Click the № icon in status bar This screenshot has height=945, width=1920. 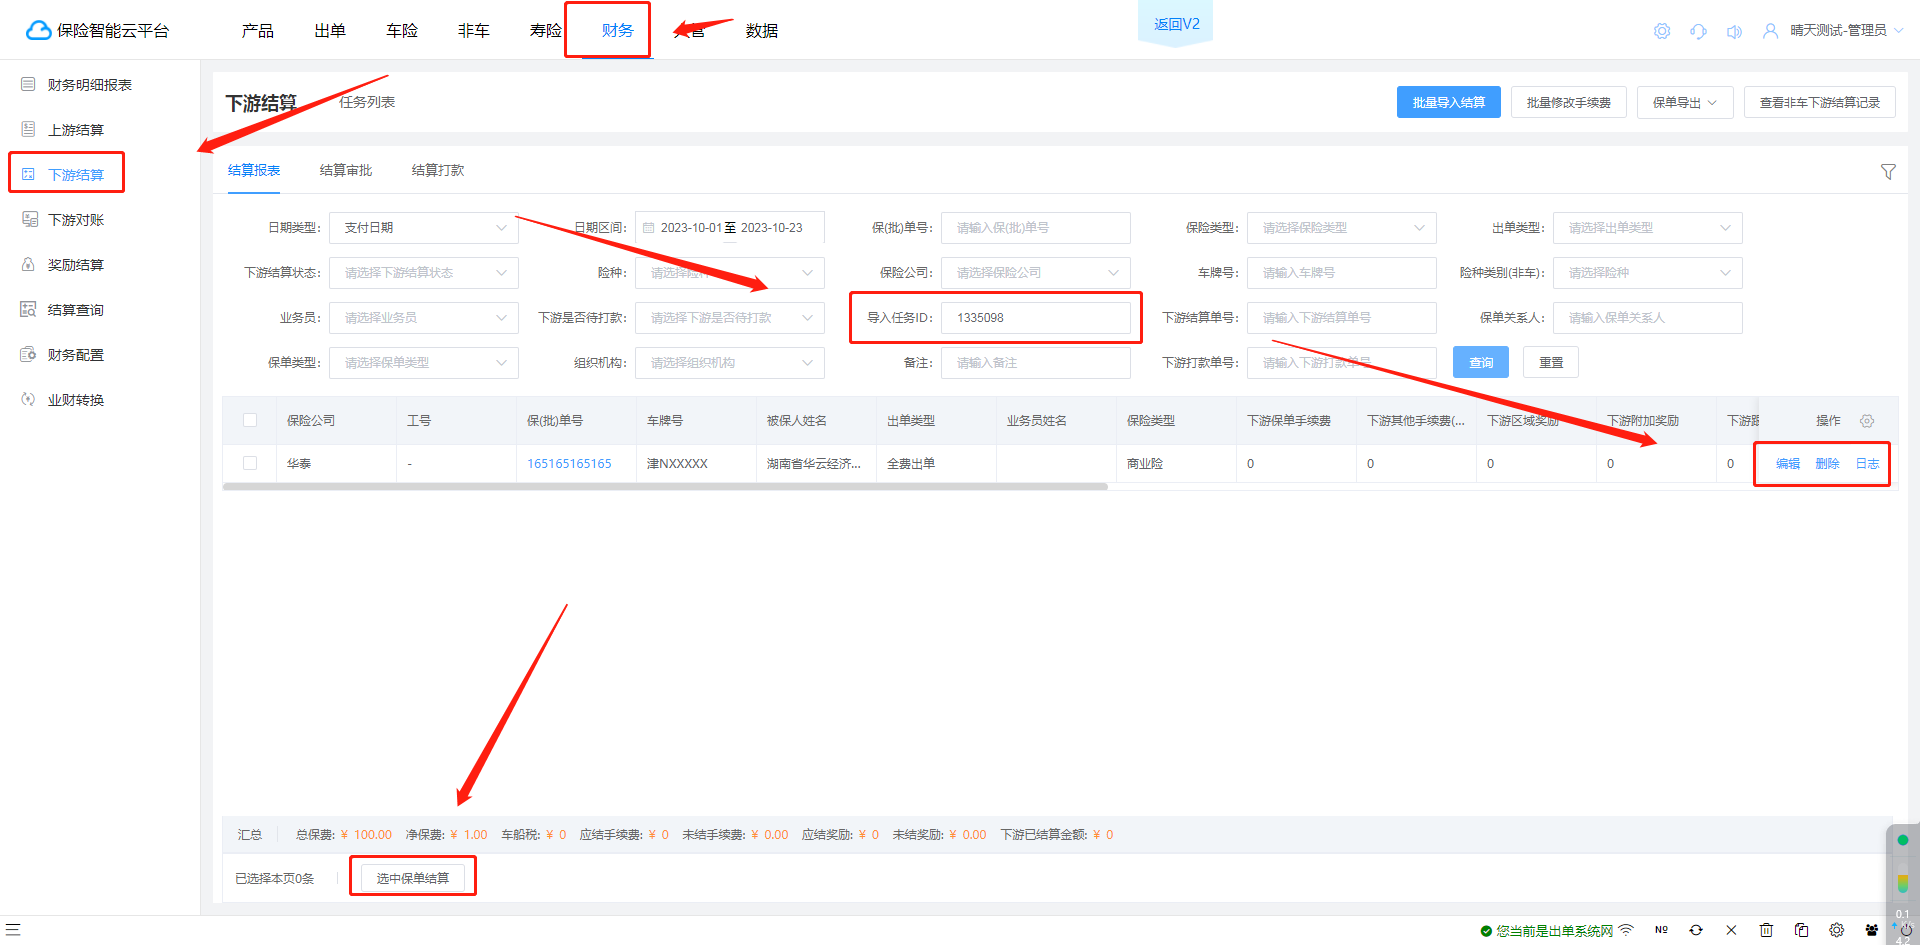(1661, 930)
